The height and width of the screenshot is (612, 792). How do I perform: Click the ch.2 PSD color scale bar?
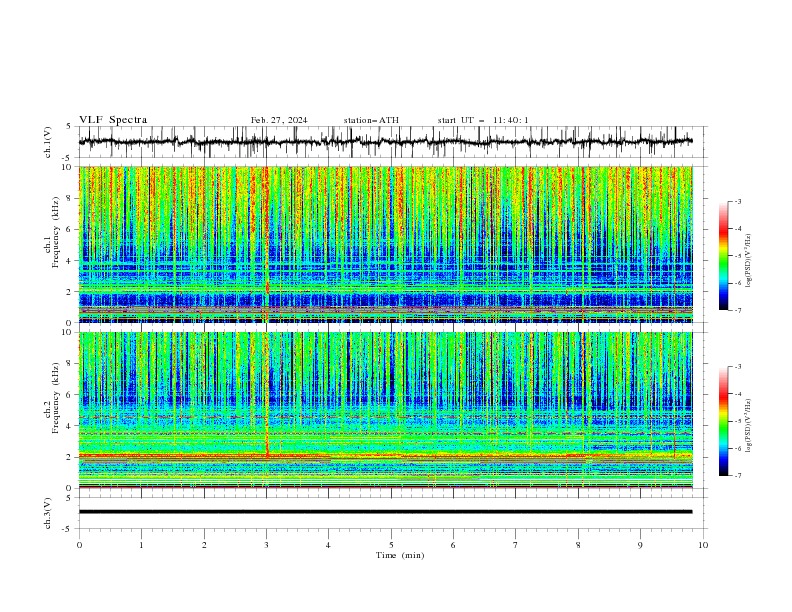click(x=723, y=421)
